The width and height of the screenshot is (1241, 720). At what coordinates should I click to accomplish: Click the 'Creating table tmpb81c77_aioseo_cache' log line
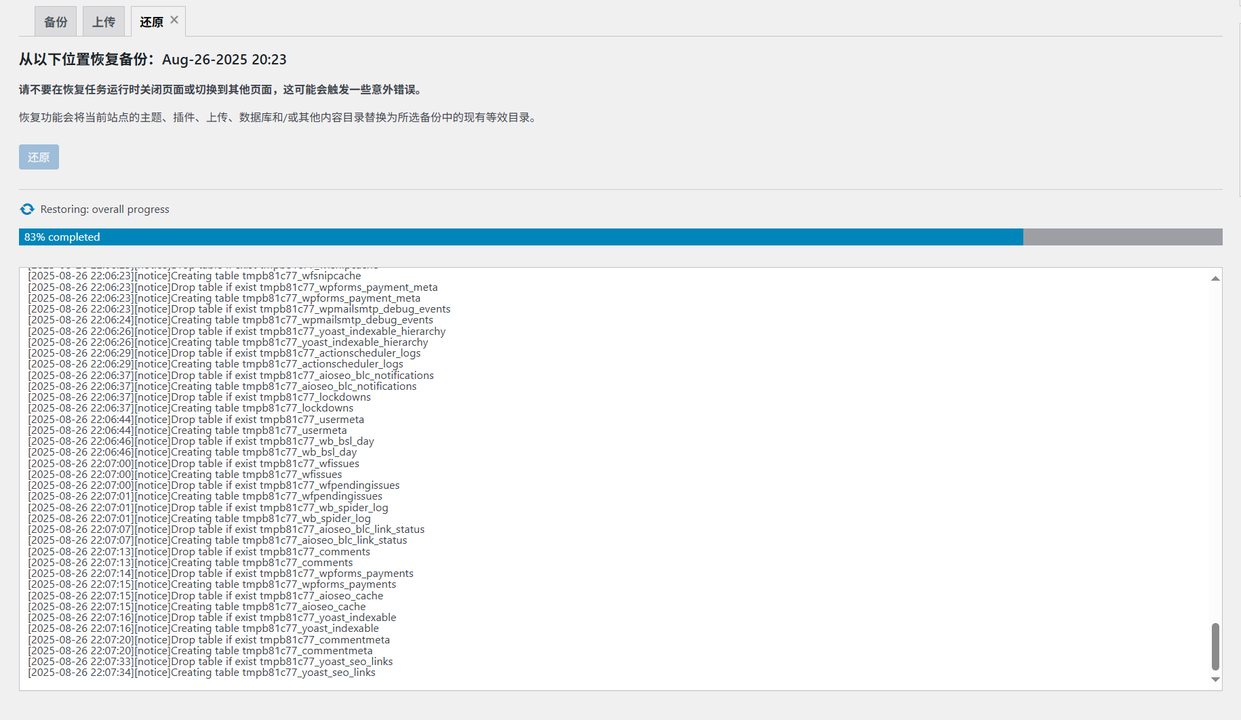(197, 607)
